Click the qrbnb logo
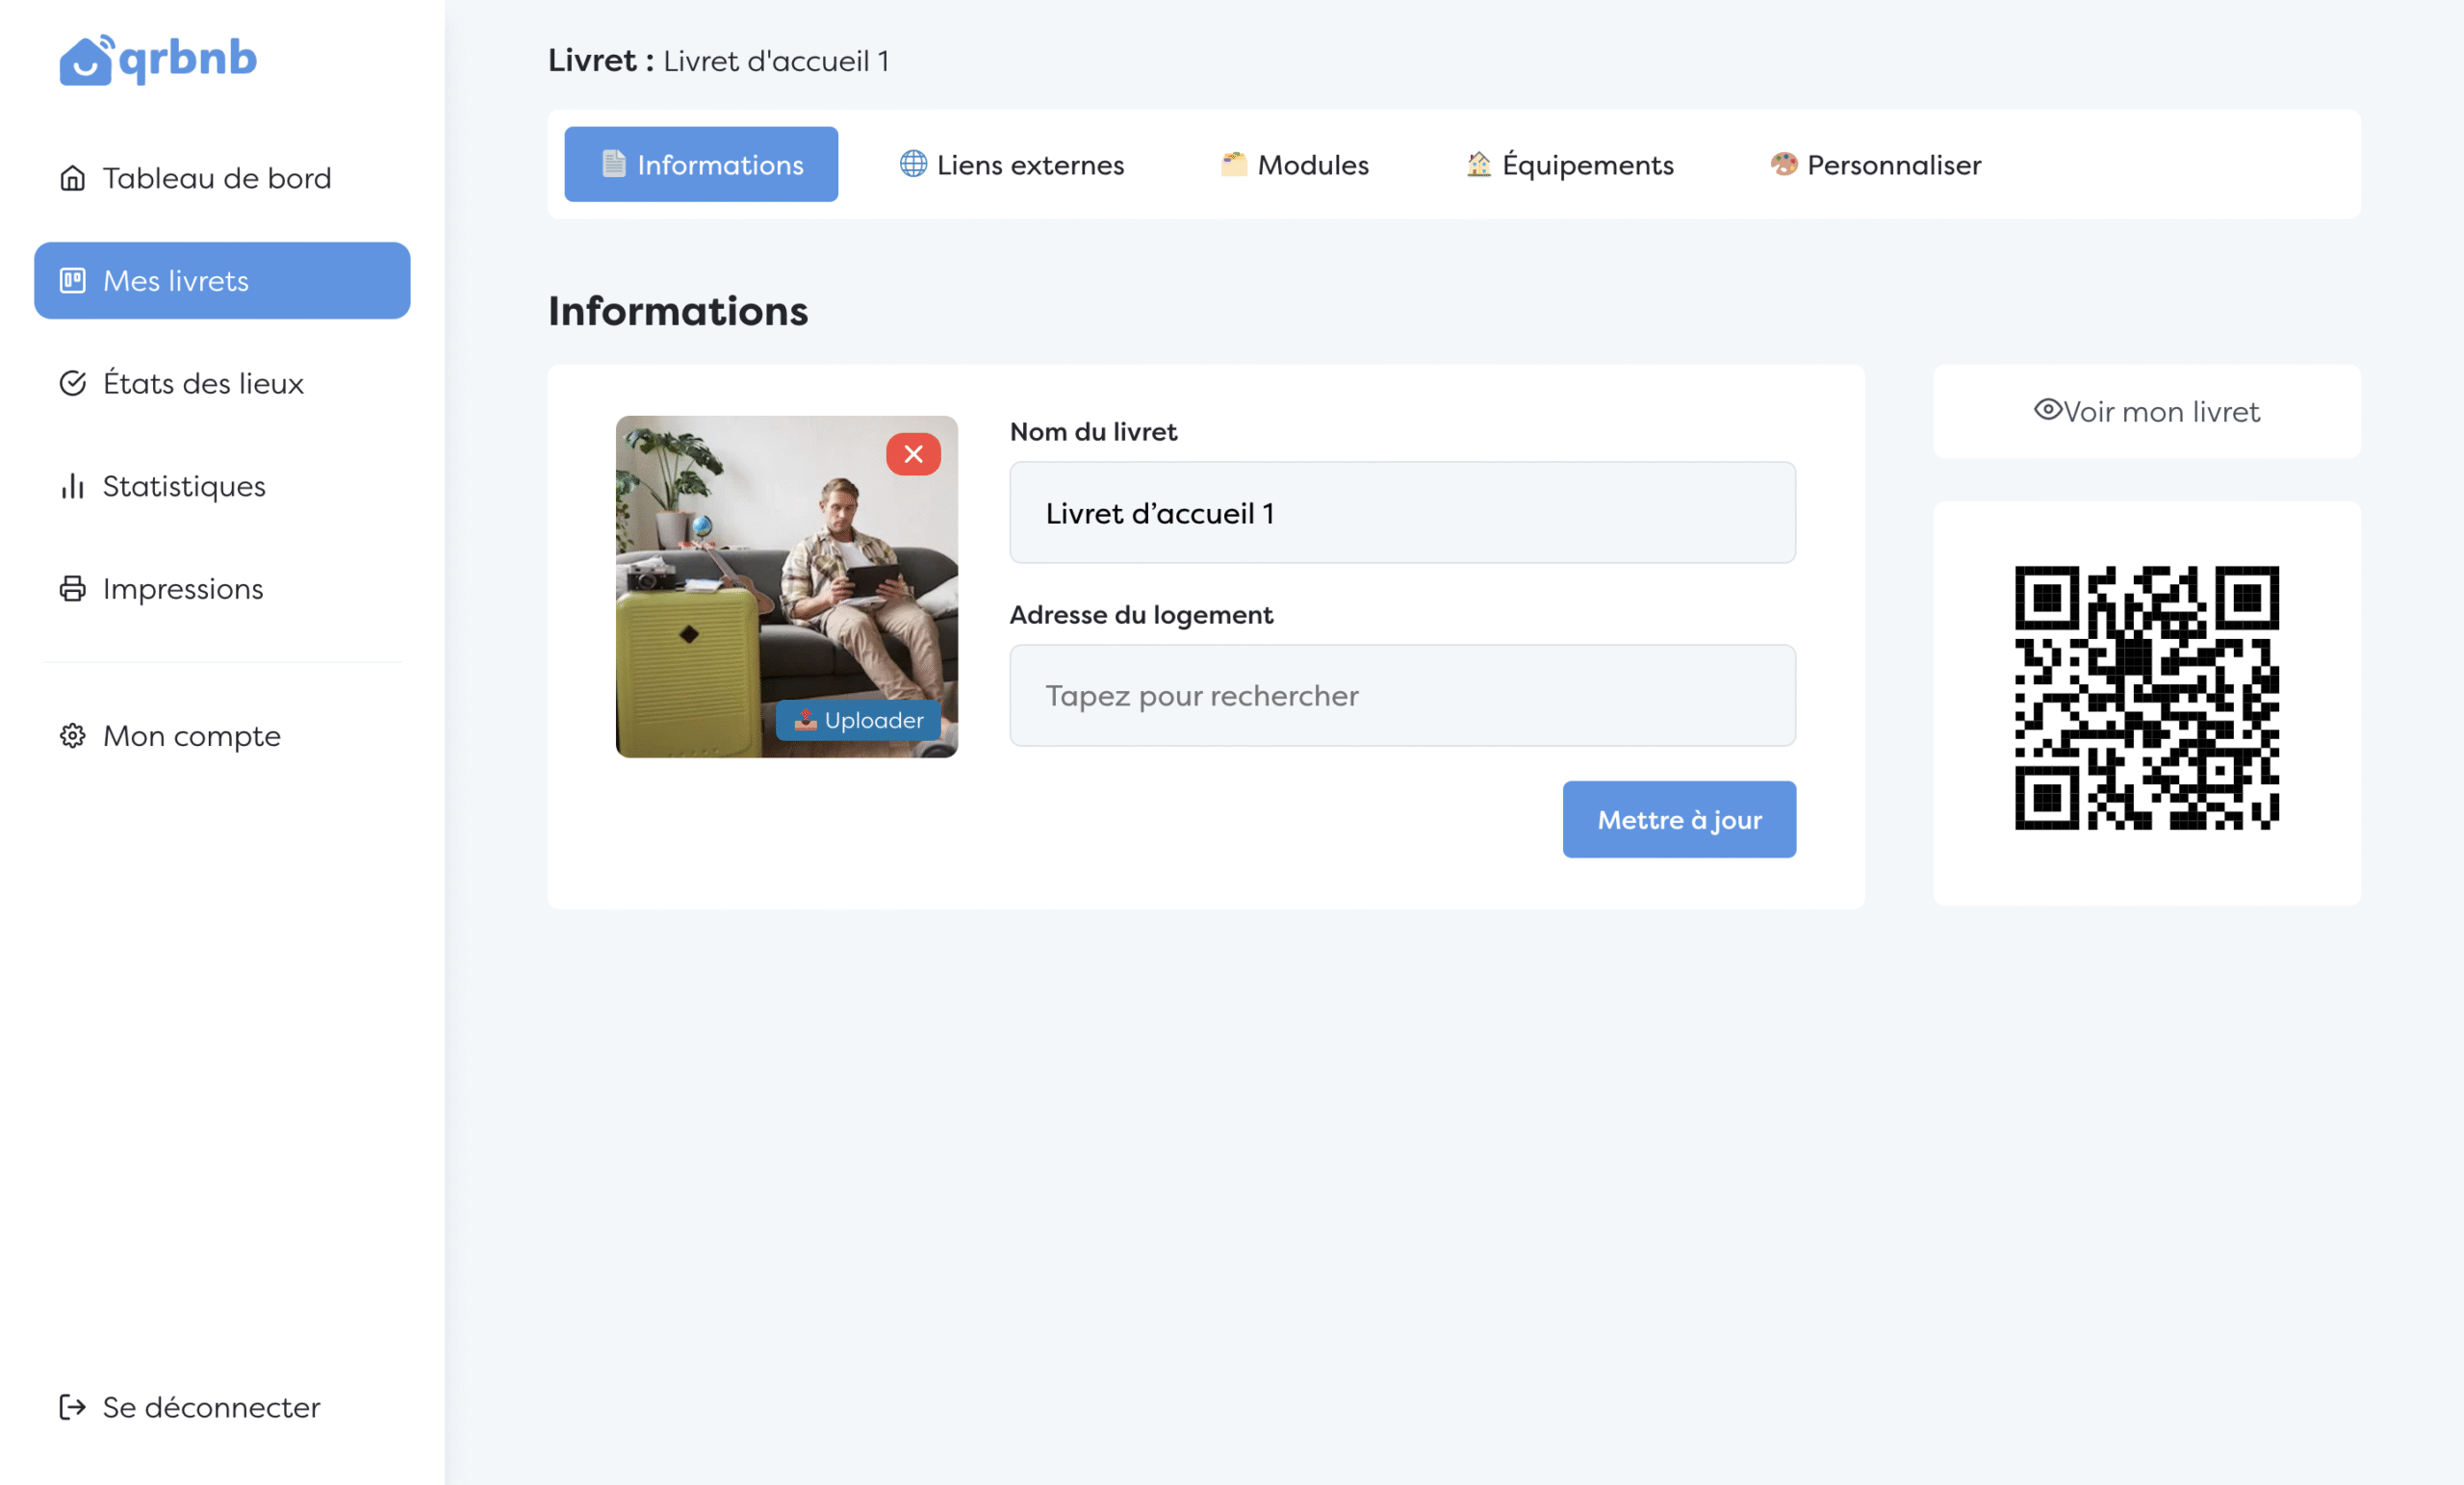The height and width of the screenshot is (1485, 2464). [x=158, y=60]
